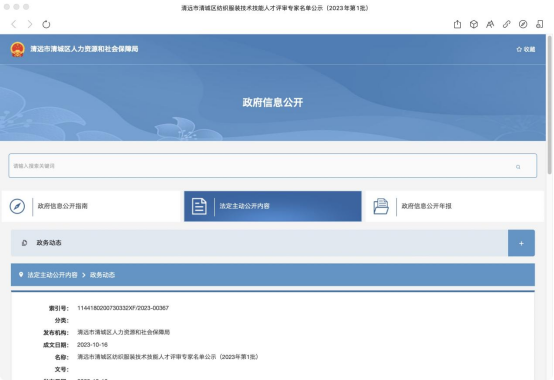This screenshot has width=554, height=380.
Task: Go back with the browser back arrow
Action: click(x=14, y=24)
